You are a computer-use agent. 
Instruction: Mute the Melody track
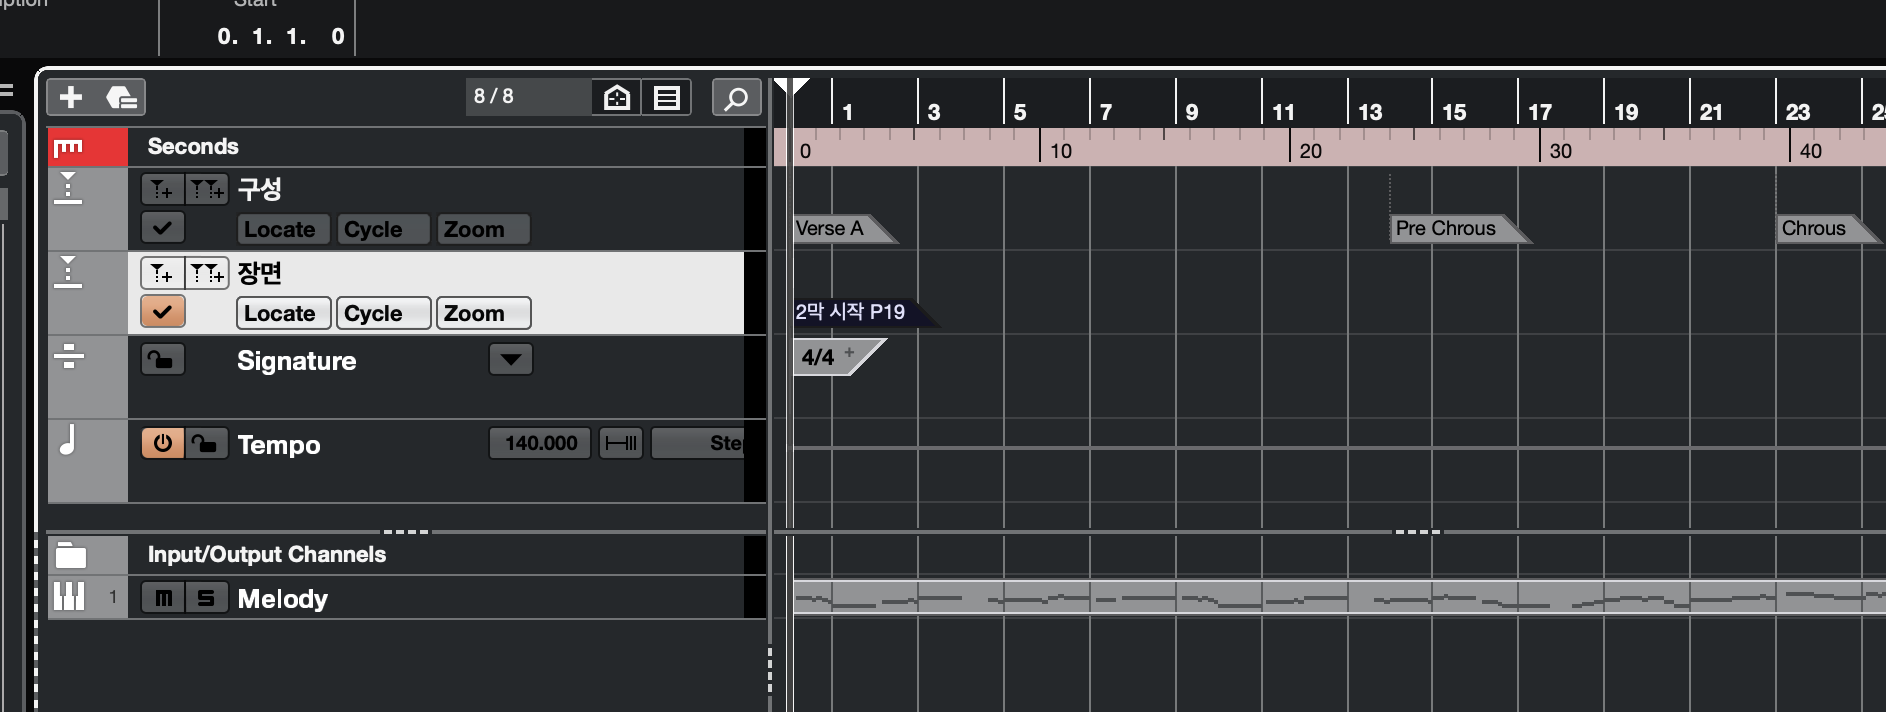[x=162, y=598]
